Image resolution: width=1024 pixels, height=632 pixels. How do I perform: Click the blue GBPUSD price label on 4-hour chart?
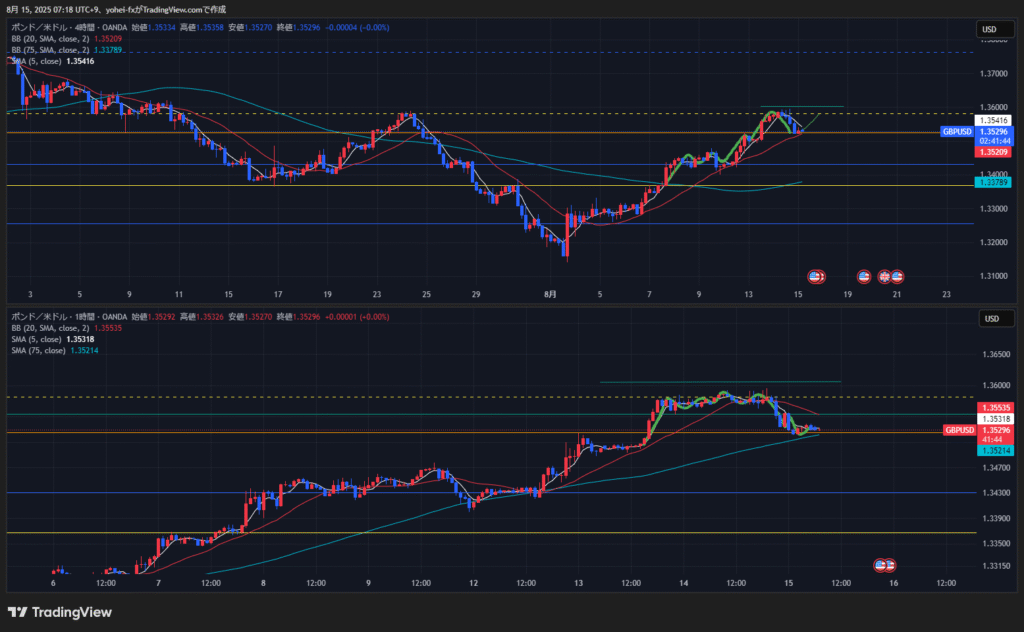click(x=957, y=131)
